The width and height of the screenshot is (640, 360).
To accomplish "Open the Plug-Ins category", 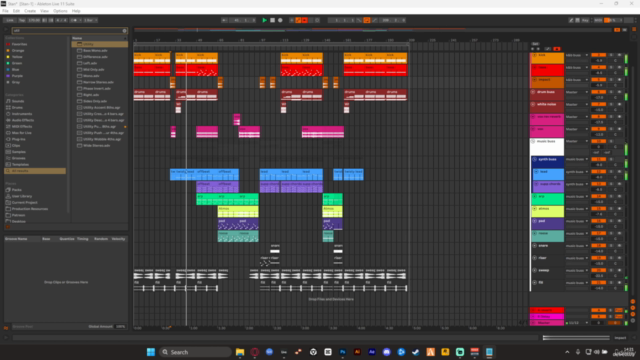I will click(18, 139).
